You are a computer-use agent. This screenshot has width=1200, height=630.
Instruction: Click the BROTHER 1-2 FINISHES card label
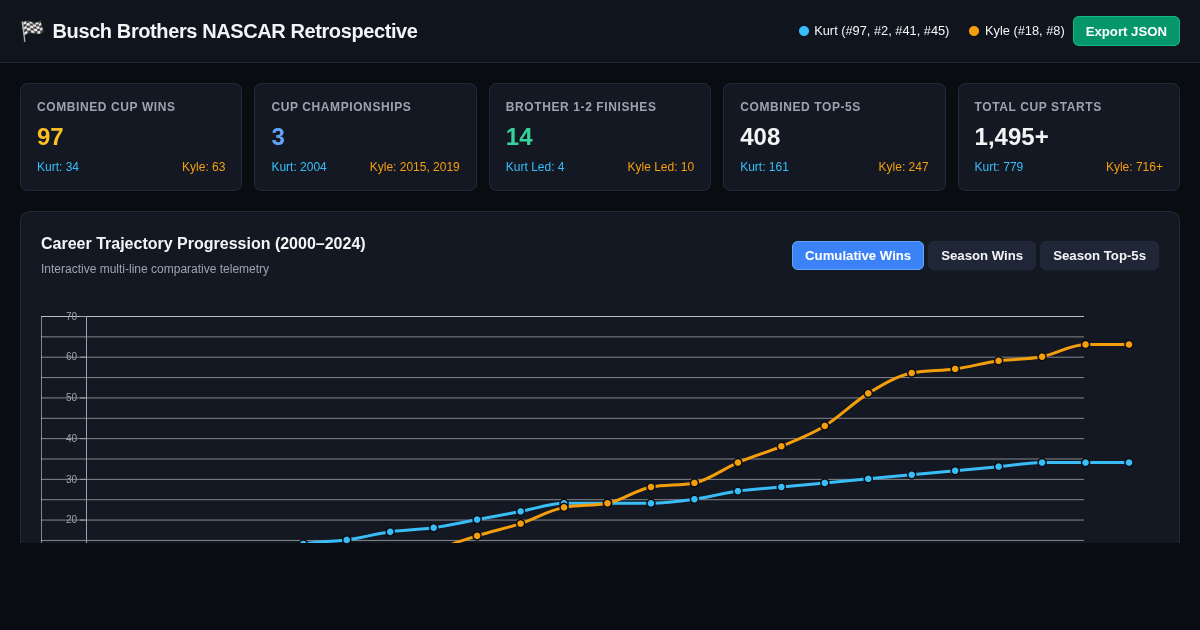(581, 107)
